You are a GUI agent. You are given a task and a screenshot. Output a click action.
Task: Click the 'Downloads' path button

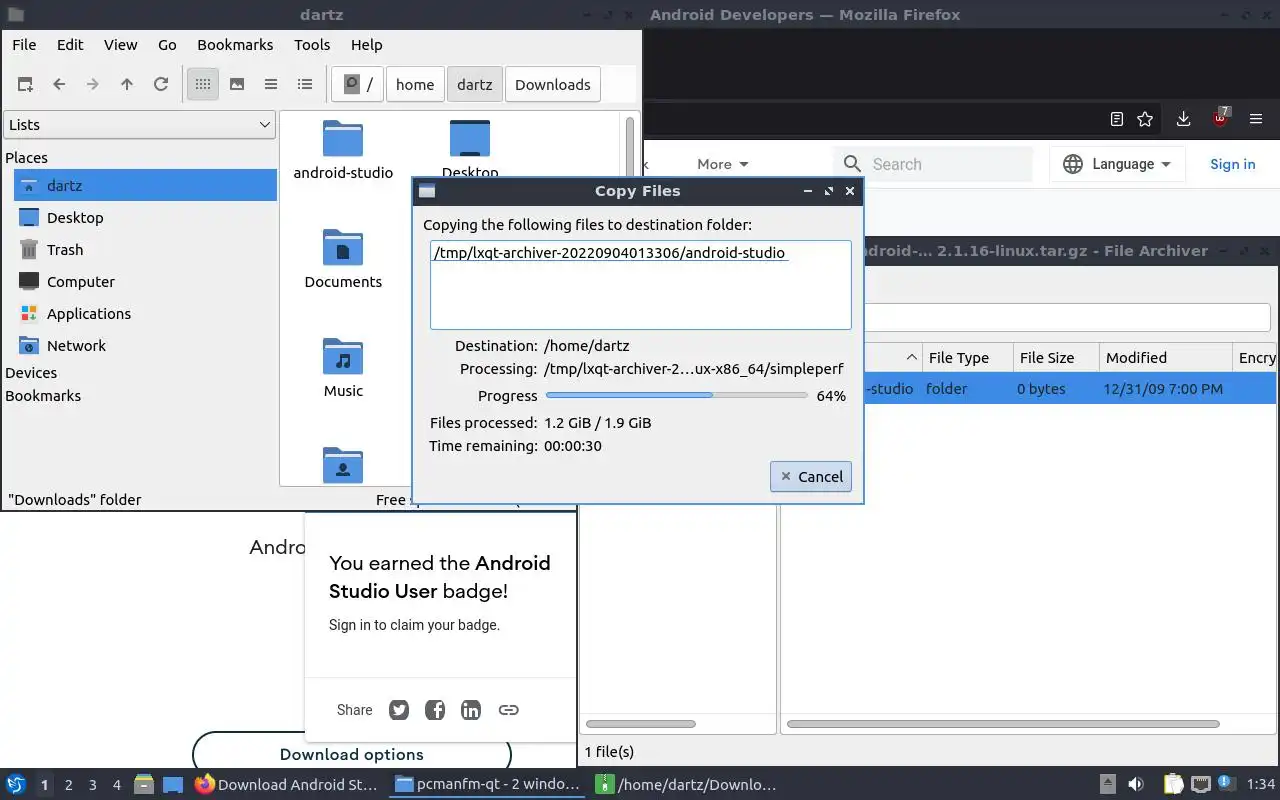click(553, 84)
